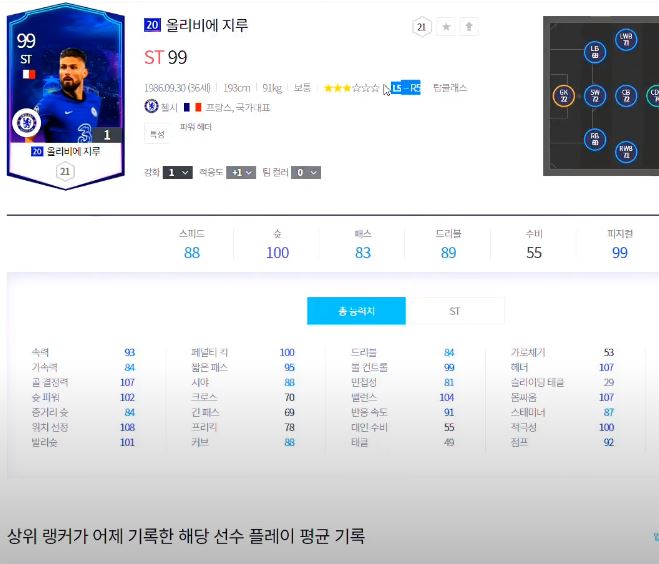Click the upload arrow icon

tap(469, 27)
